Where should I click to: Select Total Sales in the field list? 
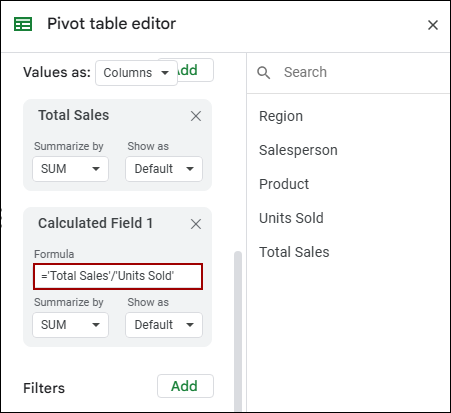(x=294, y=252)
